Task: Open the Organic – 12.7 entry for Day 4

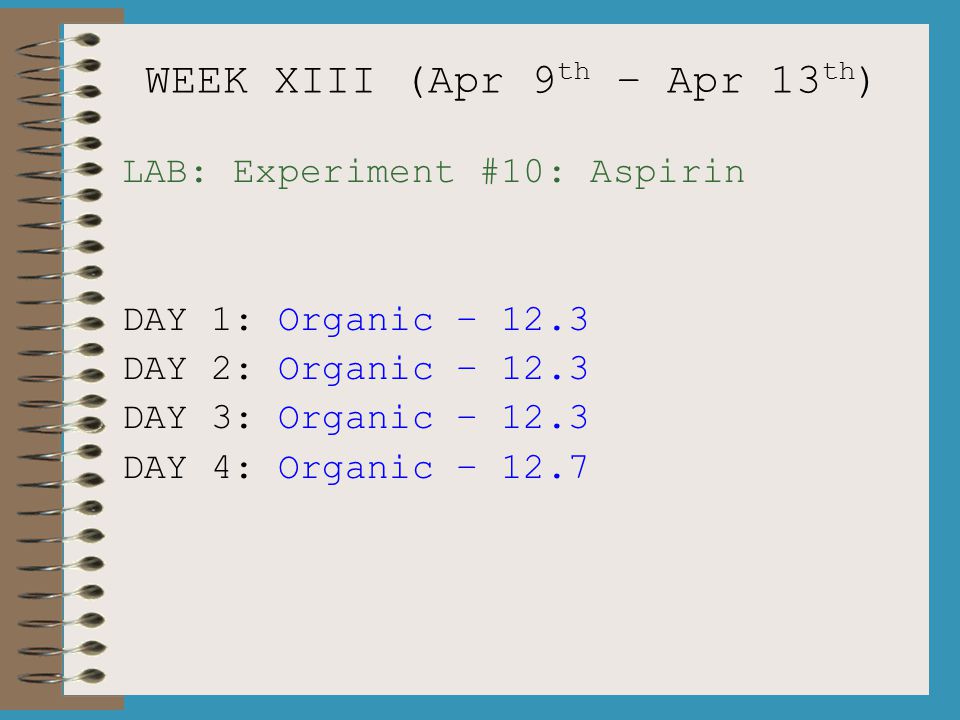Action: pos(433,468)
